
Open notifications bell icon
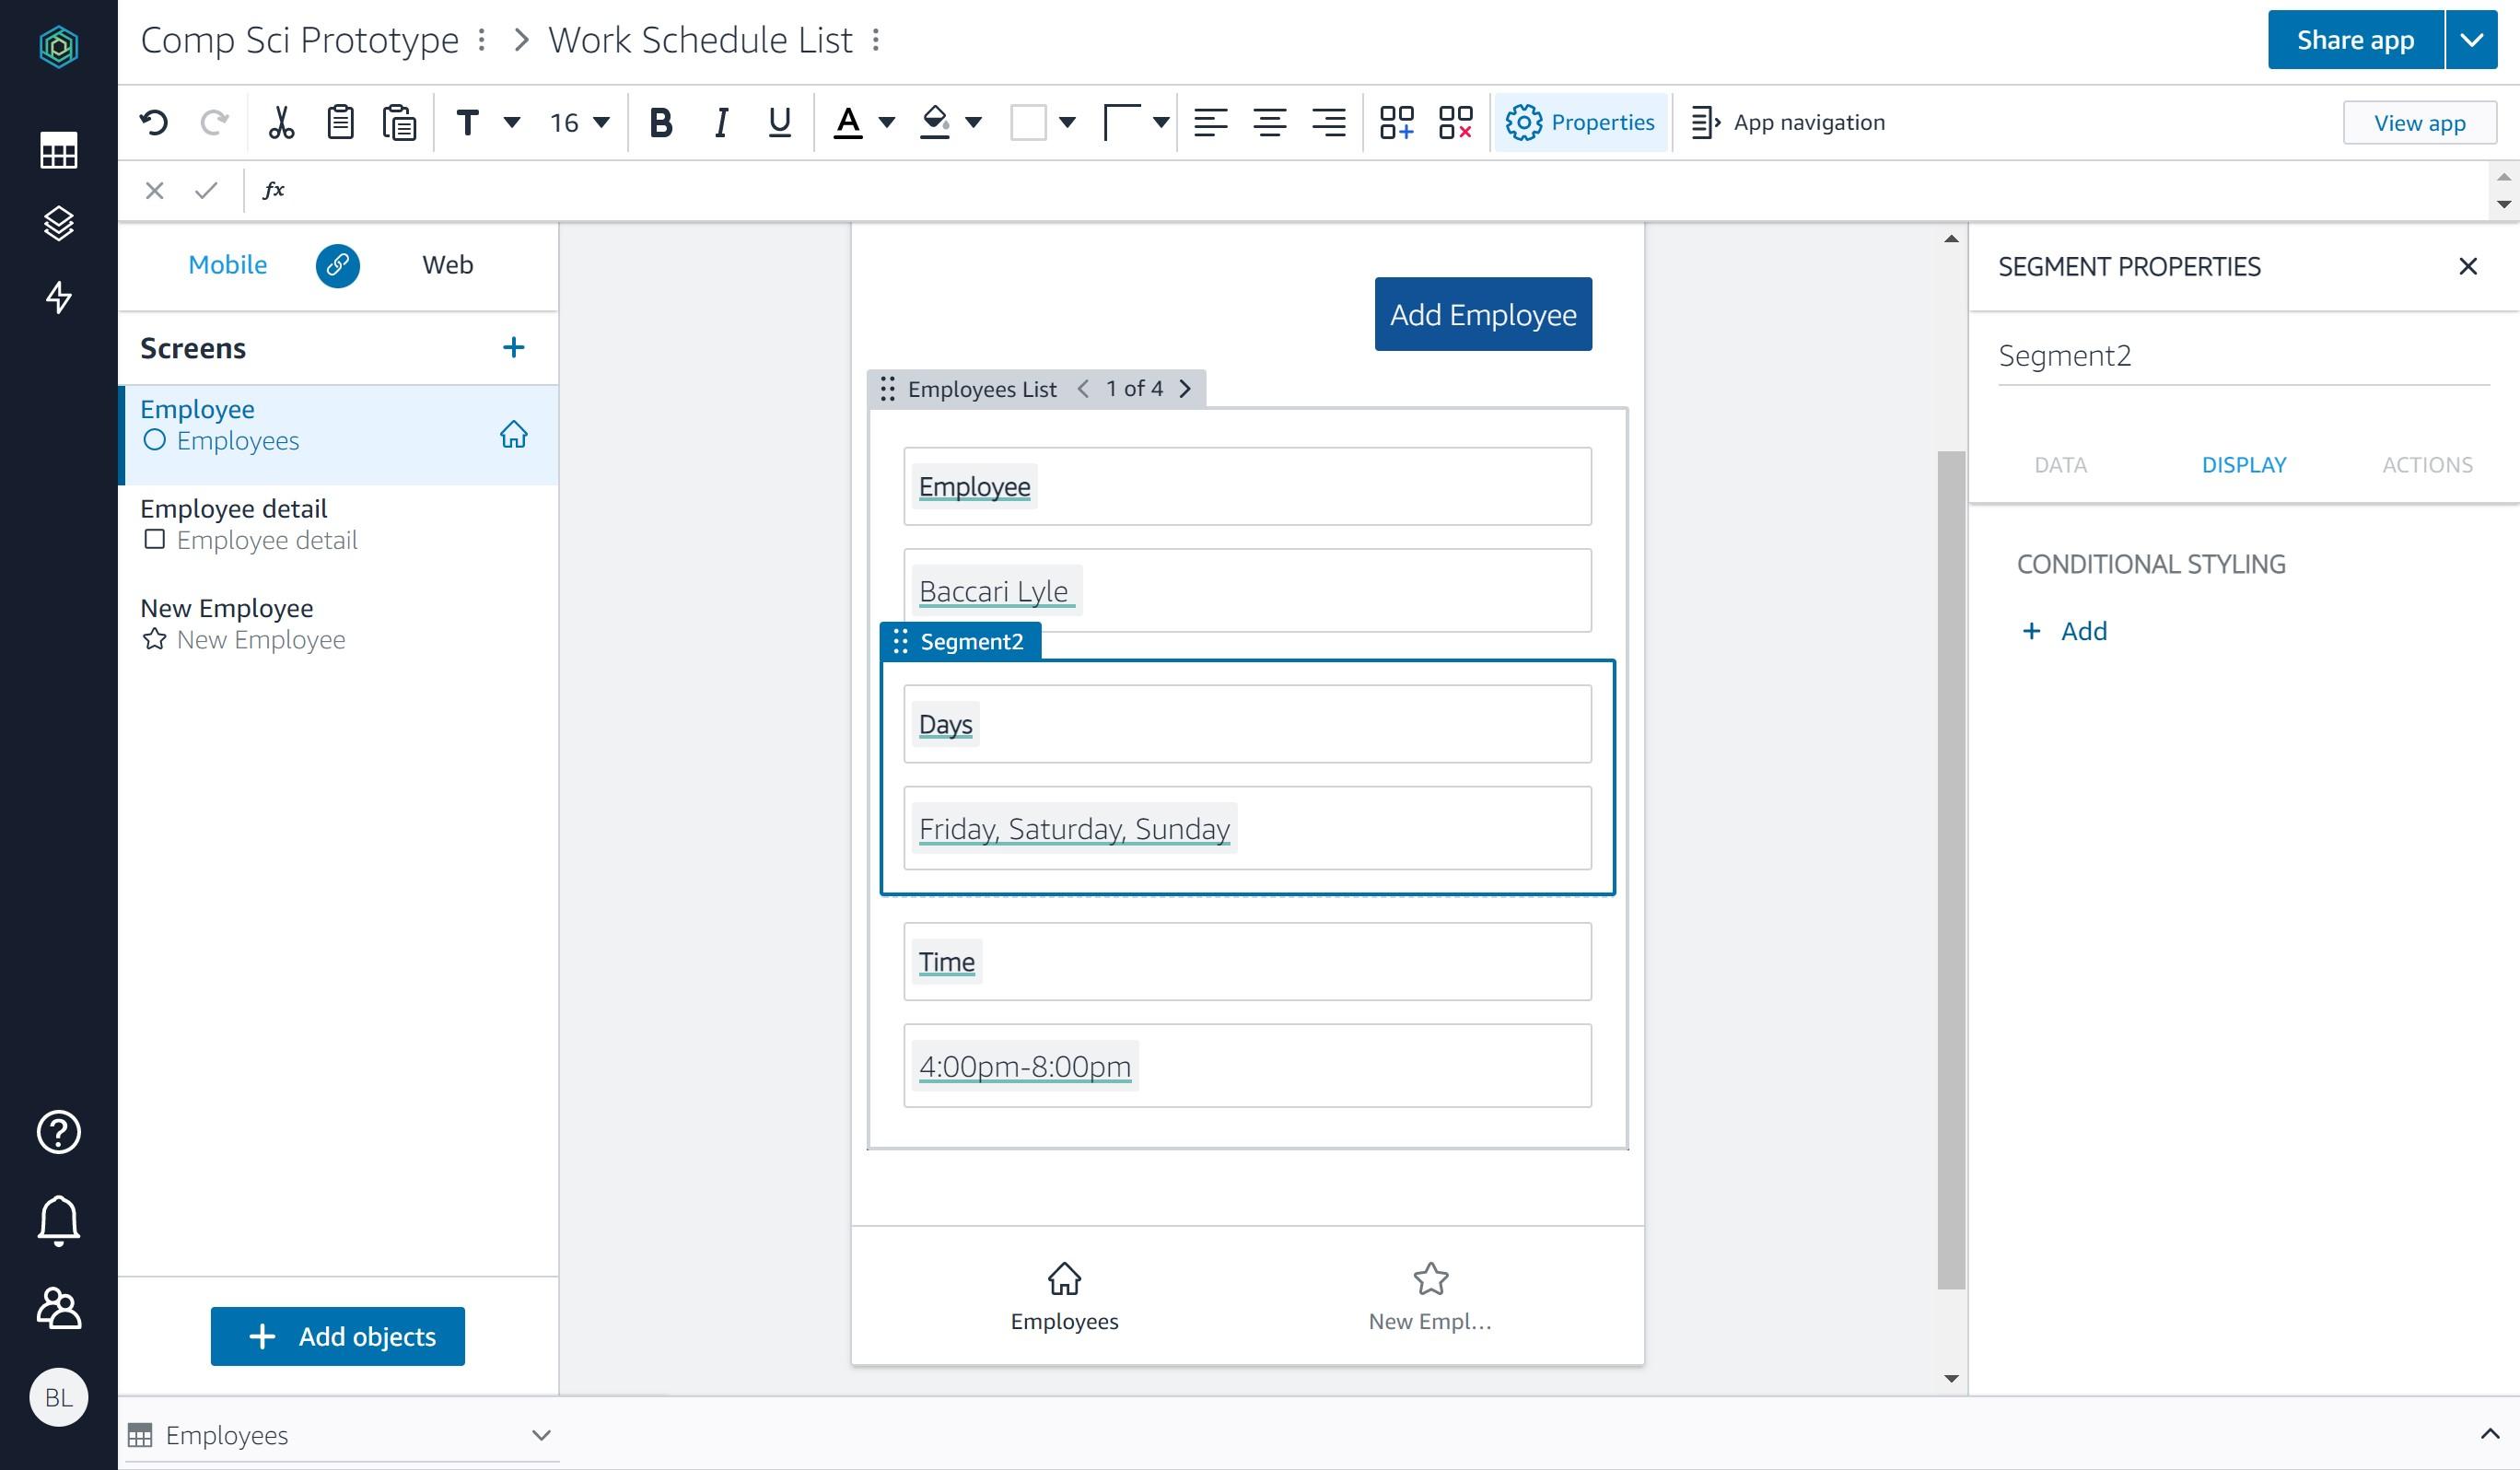coord(59,1221)
